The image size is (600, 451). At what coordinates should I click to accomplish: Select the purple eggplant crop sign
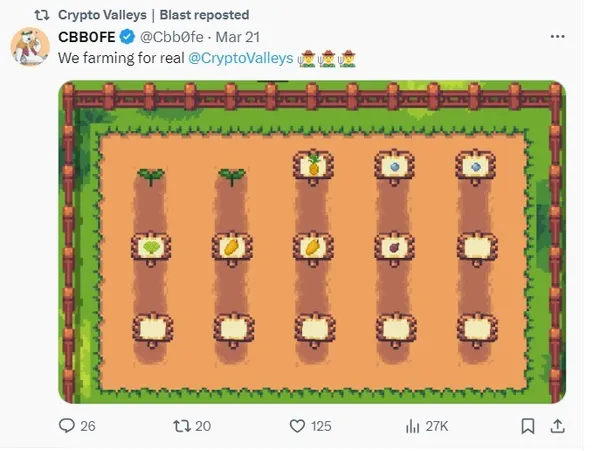[395, 248]
